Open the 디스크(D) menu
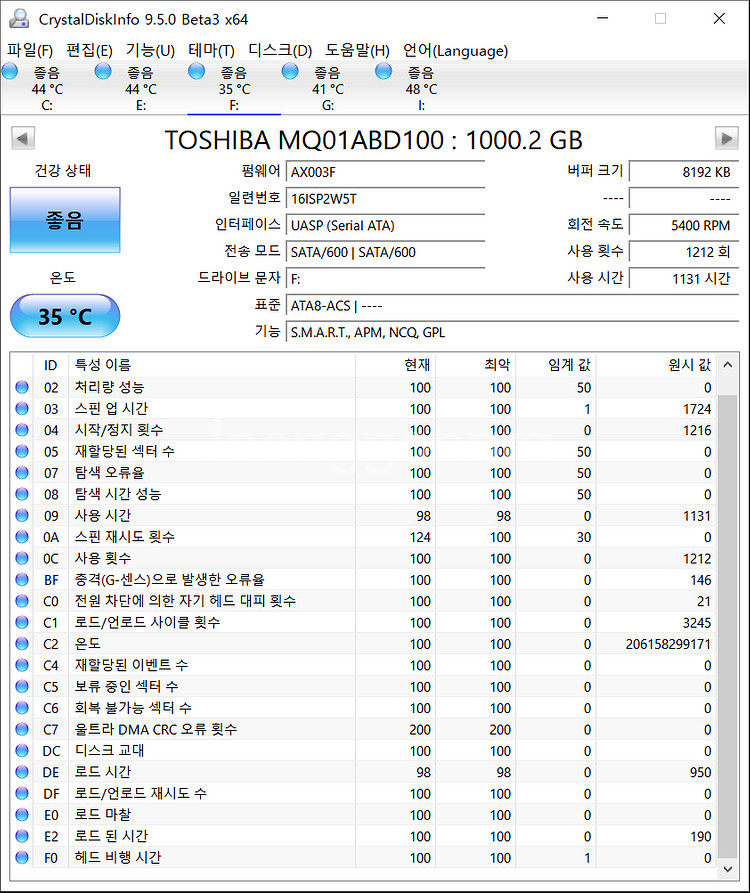This screenshot has height=893, width=750. point(280,51)
